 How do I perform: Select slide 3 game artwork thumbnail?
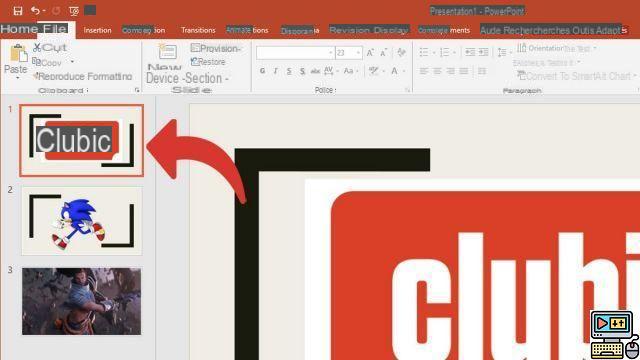point(82,301)
